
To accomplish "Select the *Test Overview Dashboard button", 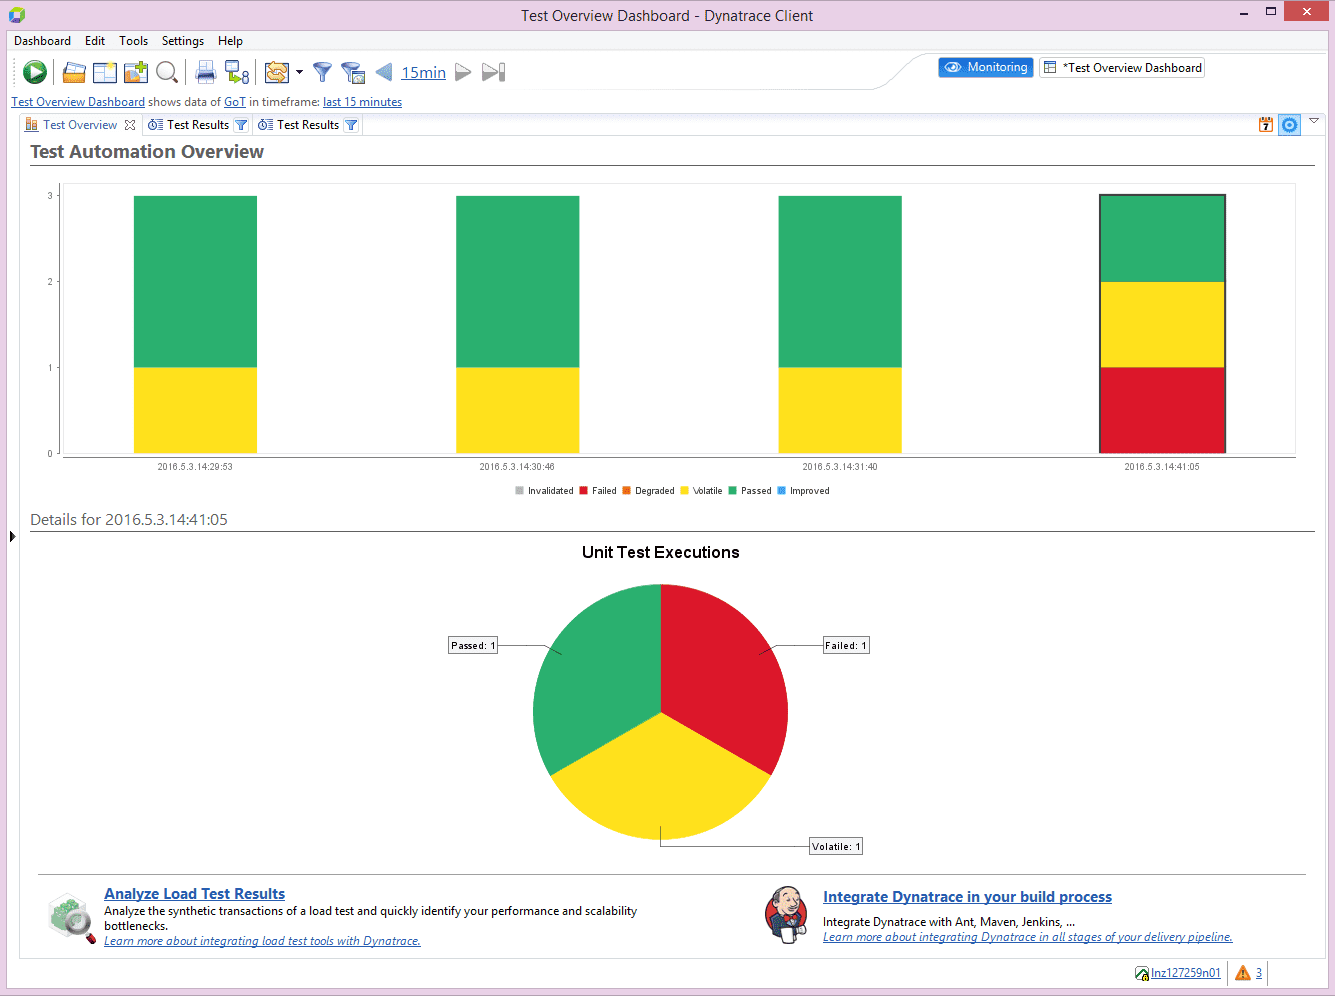I will pos(1122,67).
